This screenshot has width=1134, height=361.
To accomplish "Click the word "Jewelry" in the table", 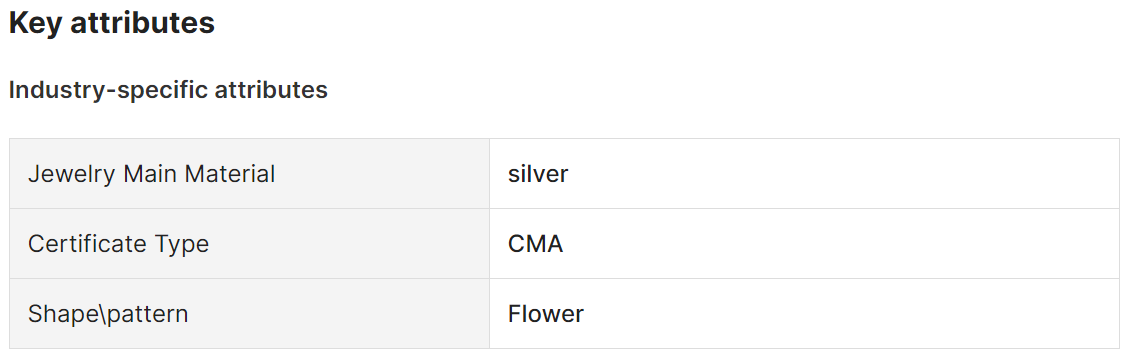I will point(72,174).
